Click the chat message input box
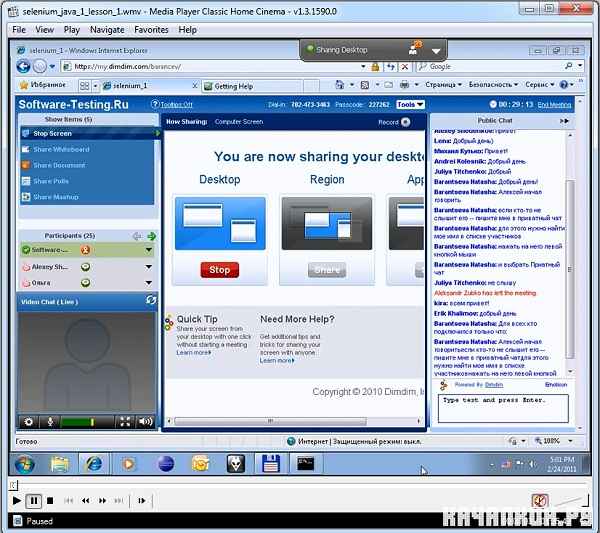Viewport: 600px width, 533px height. [503, 409]
